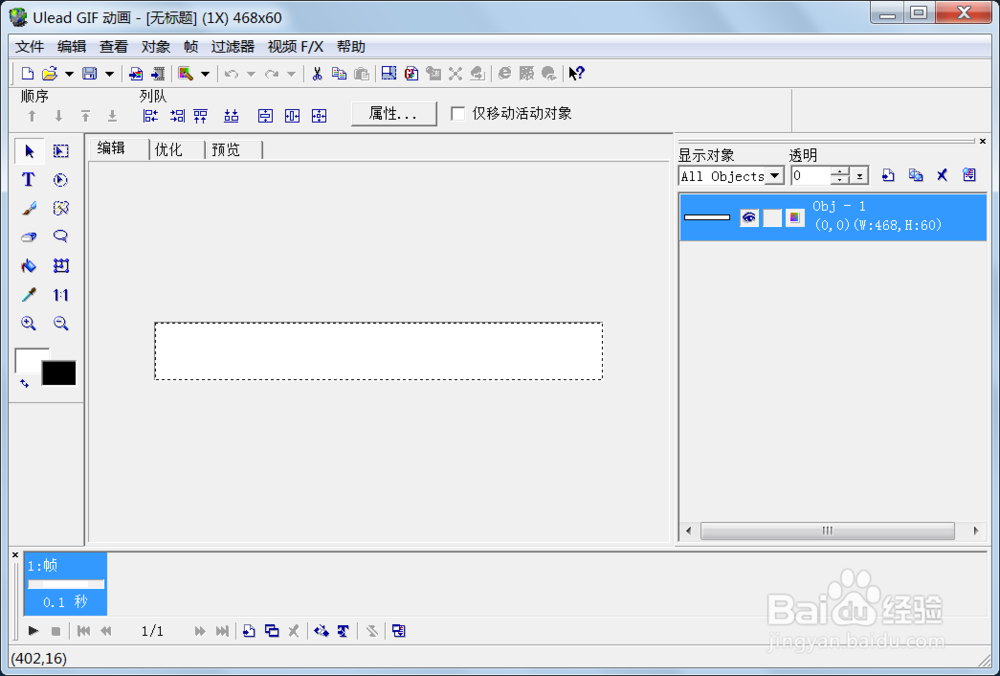Select the Fill bucket tool
Image resolution: width=1000 pixels, height=676 pixels.
point(29,266)
